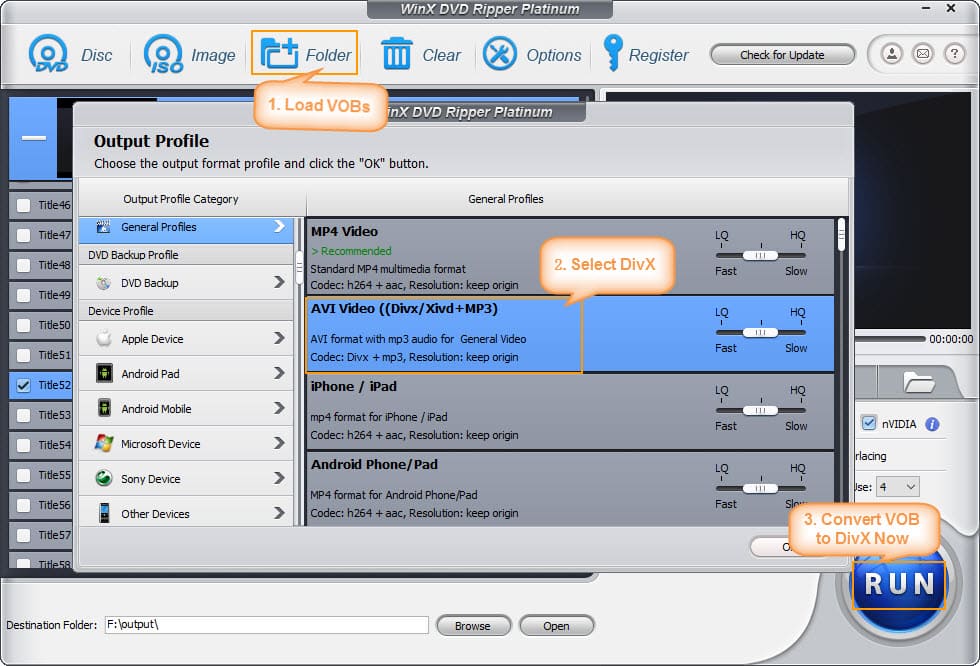Uncheck the Title52 checkbox
This screenshot has height=666, width=980.
coord(23,385)
